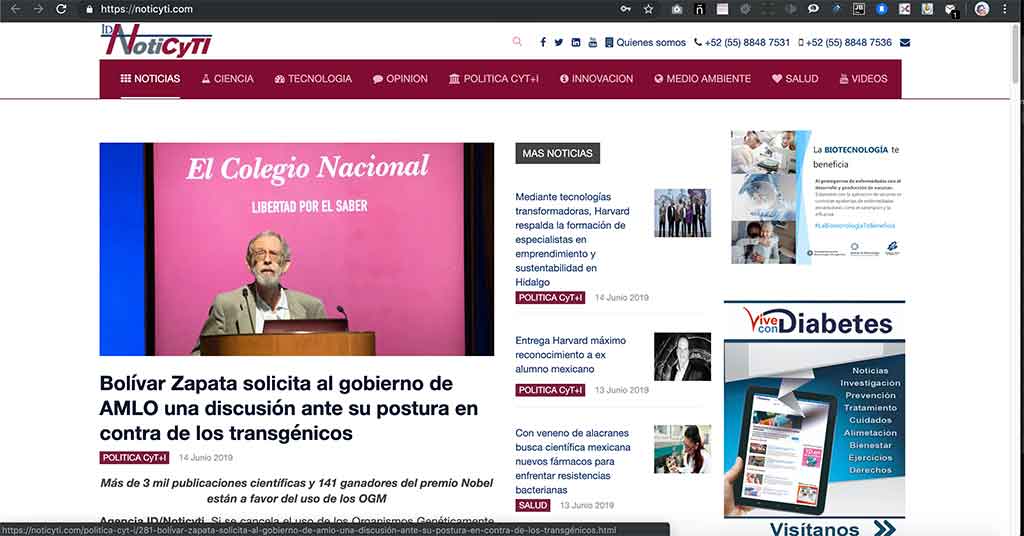This screenshot has height=536, width=1024.
Task: Click phone number +52 (55) 8848 7531
Action: pos(742,42)
